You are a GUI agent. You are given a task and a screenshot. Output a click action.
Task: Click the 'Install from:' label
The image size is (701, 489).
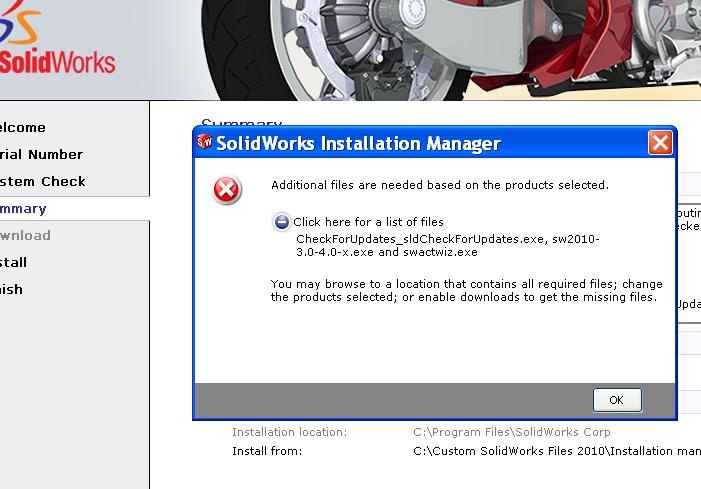click(267, 451)
